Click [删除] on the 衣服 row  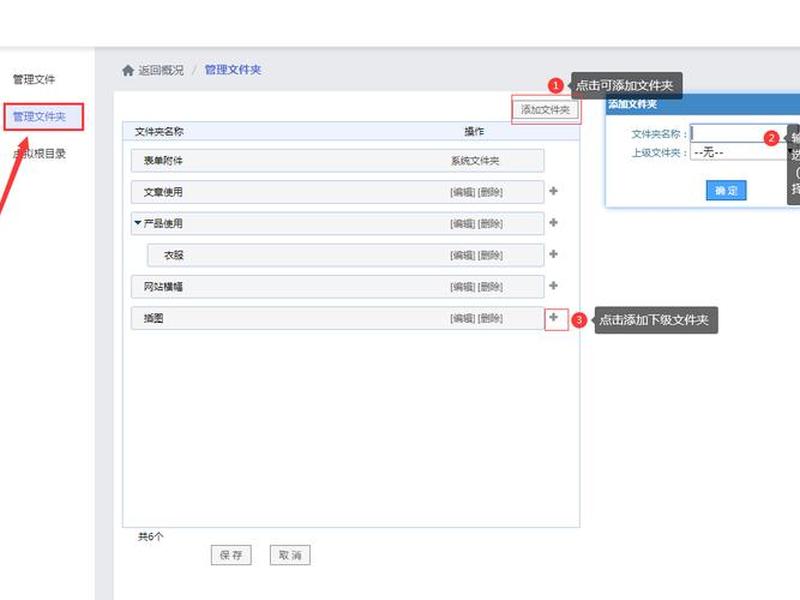tap(490, 256)
